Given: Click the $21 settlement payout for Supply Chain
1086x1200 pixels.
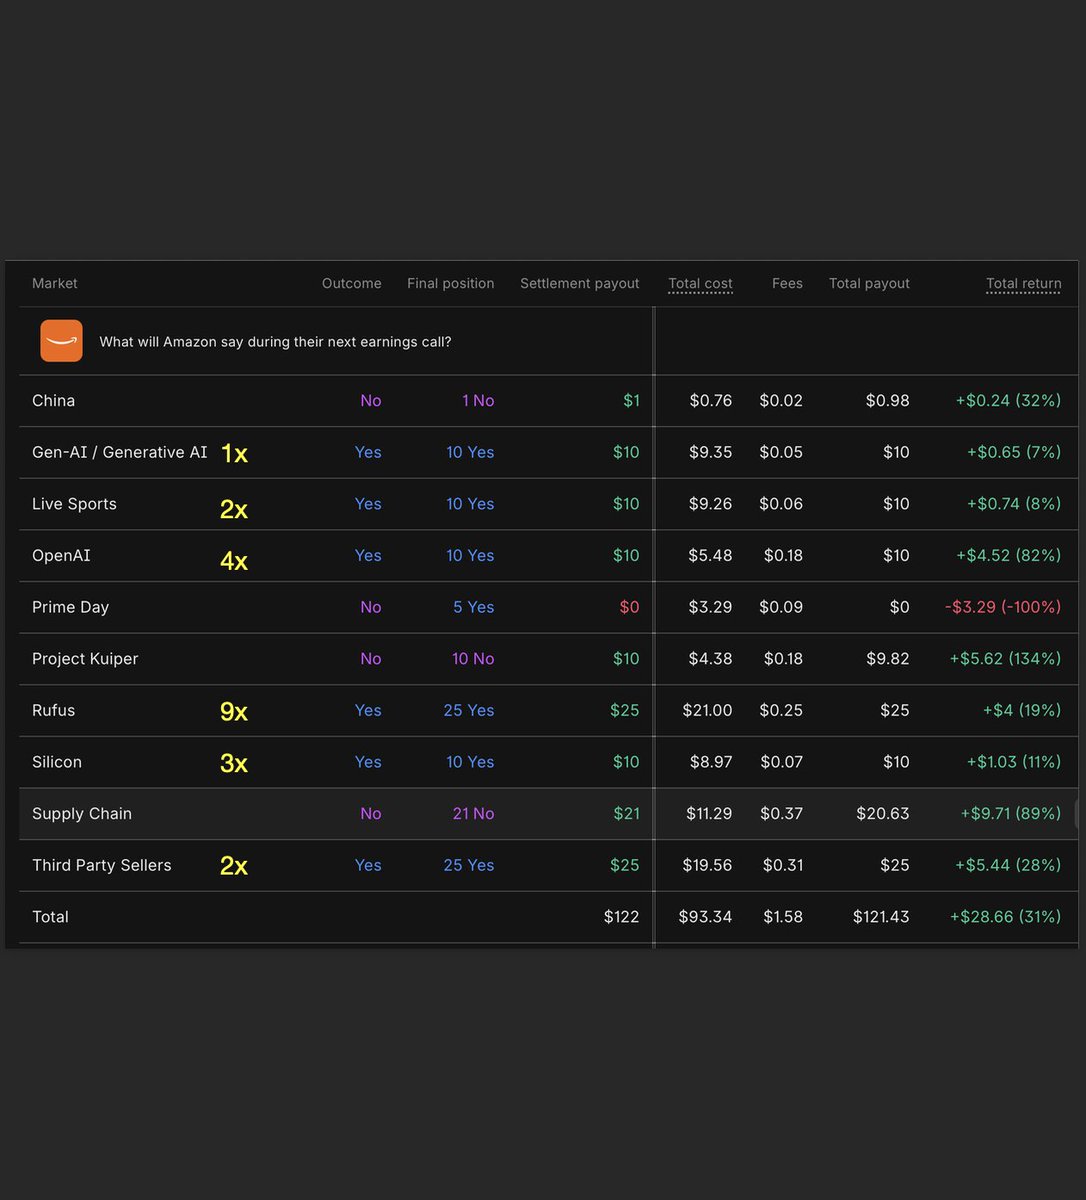Looking at the screenshot, I should pos(626,814).
